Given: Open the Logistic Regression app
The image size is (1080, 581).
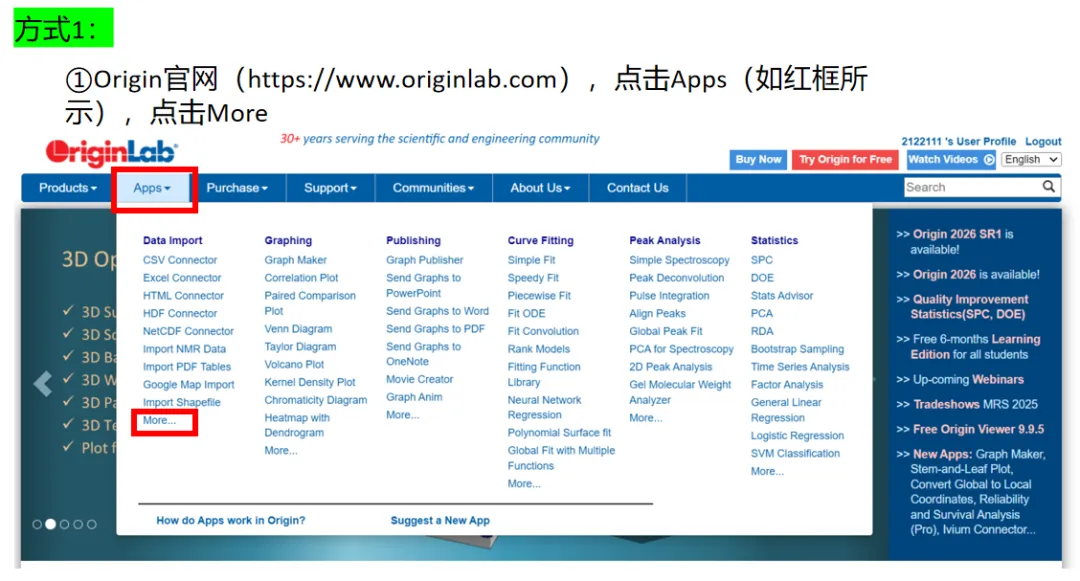Looking at the screenshot, I should (x=797, y=436).
